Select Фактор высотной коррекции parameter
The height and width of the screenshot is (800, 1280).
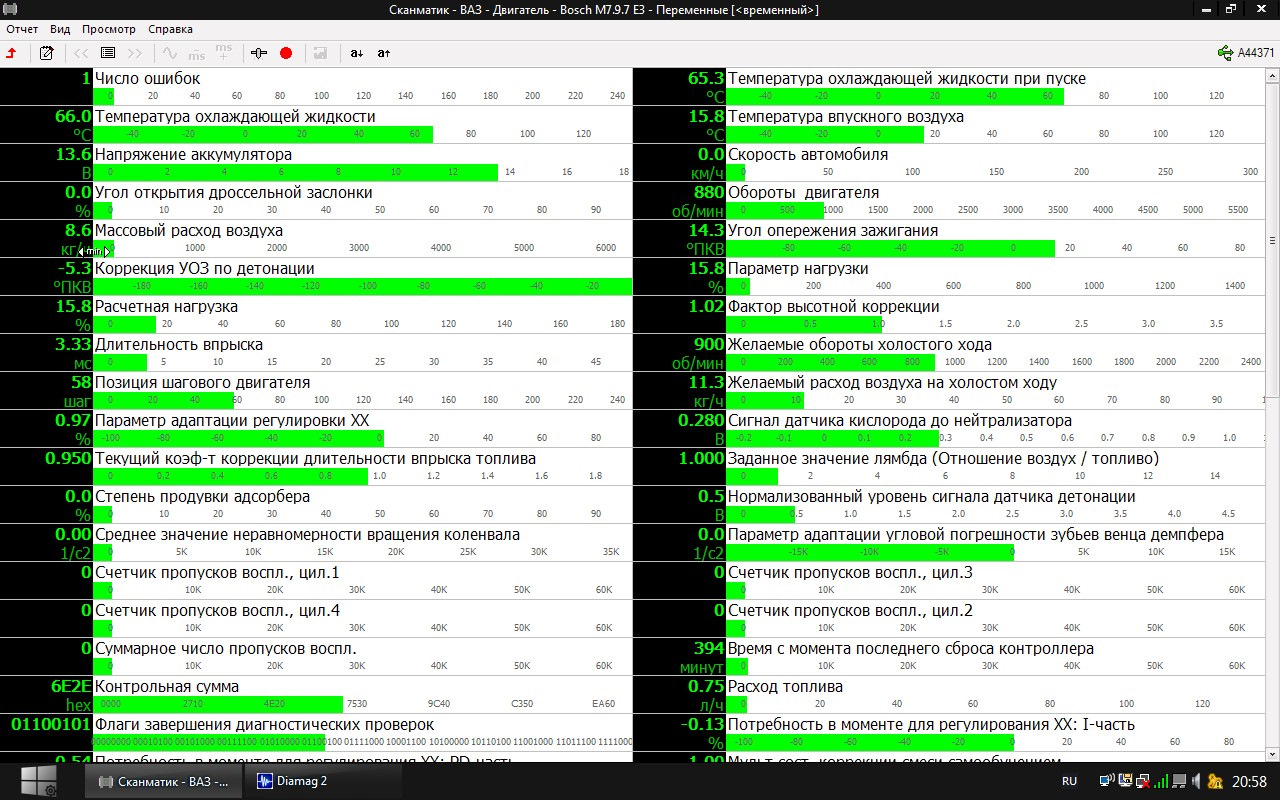[x=949, y=315]
